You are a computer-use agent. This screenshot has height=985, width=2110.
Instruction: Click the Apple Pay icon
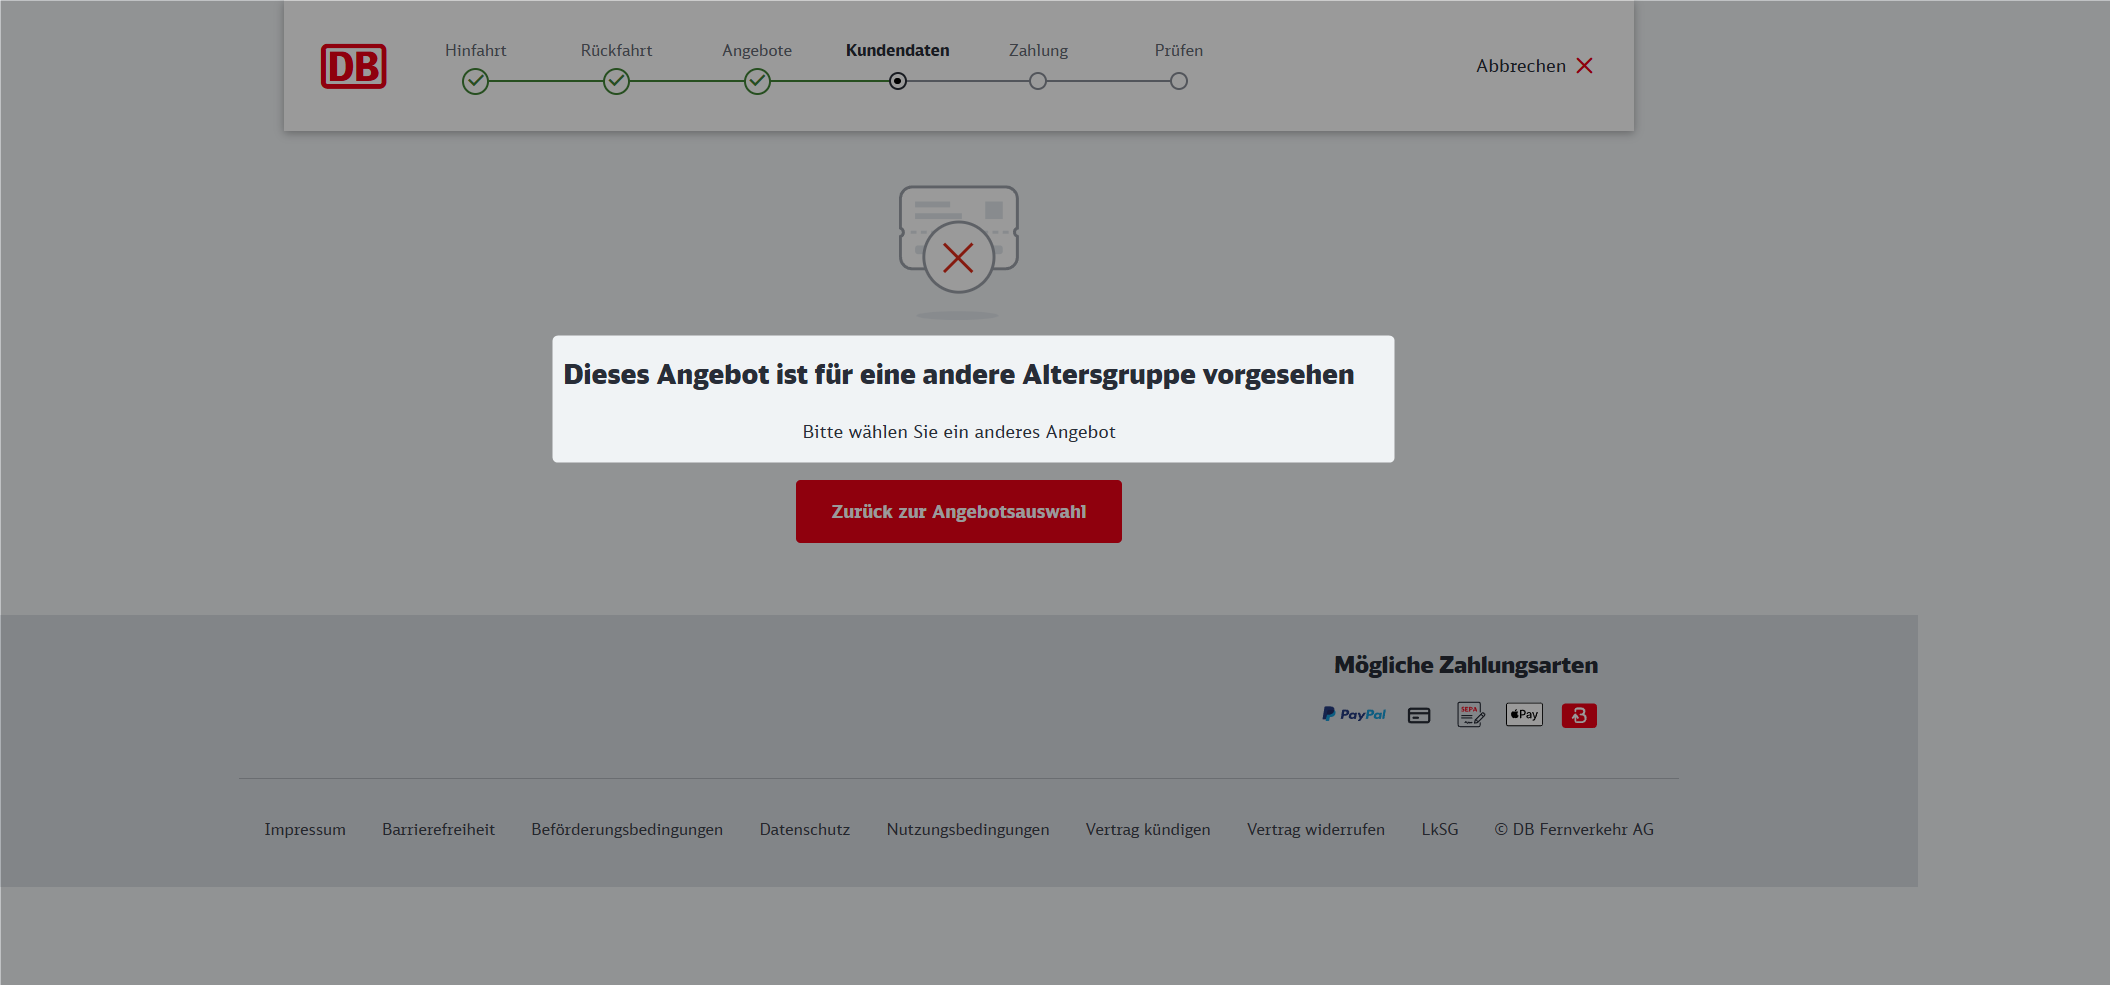coord(1524,715)
